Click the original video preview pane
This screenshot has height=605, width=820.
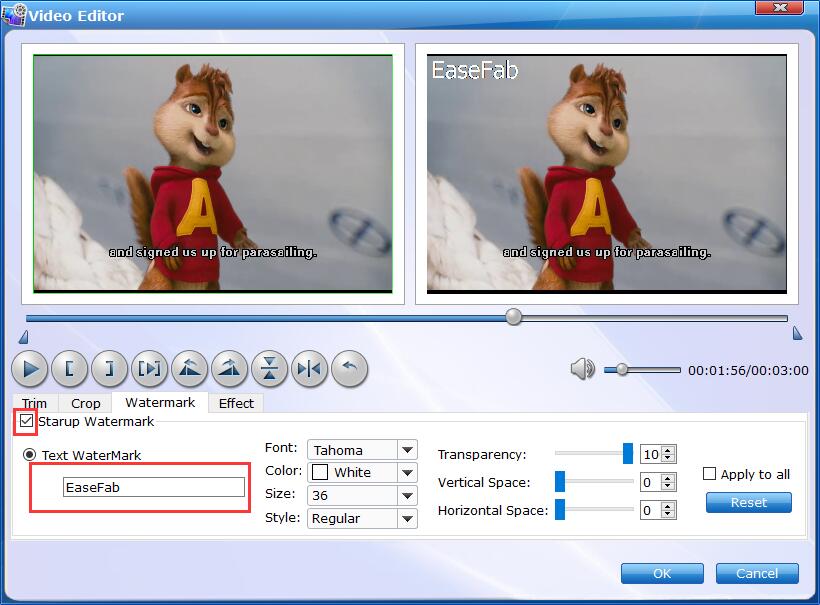[213, 173]
